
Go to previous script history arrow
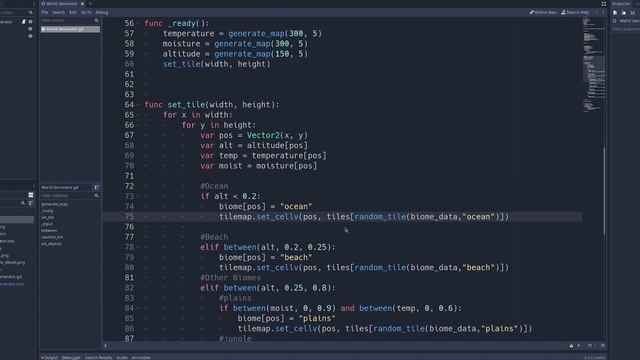(596, 12)
